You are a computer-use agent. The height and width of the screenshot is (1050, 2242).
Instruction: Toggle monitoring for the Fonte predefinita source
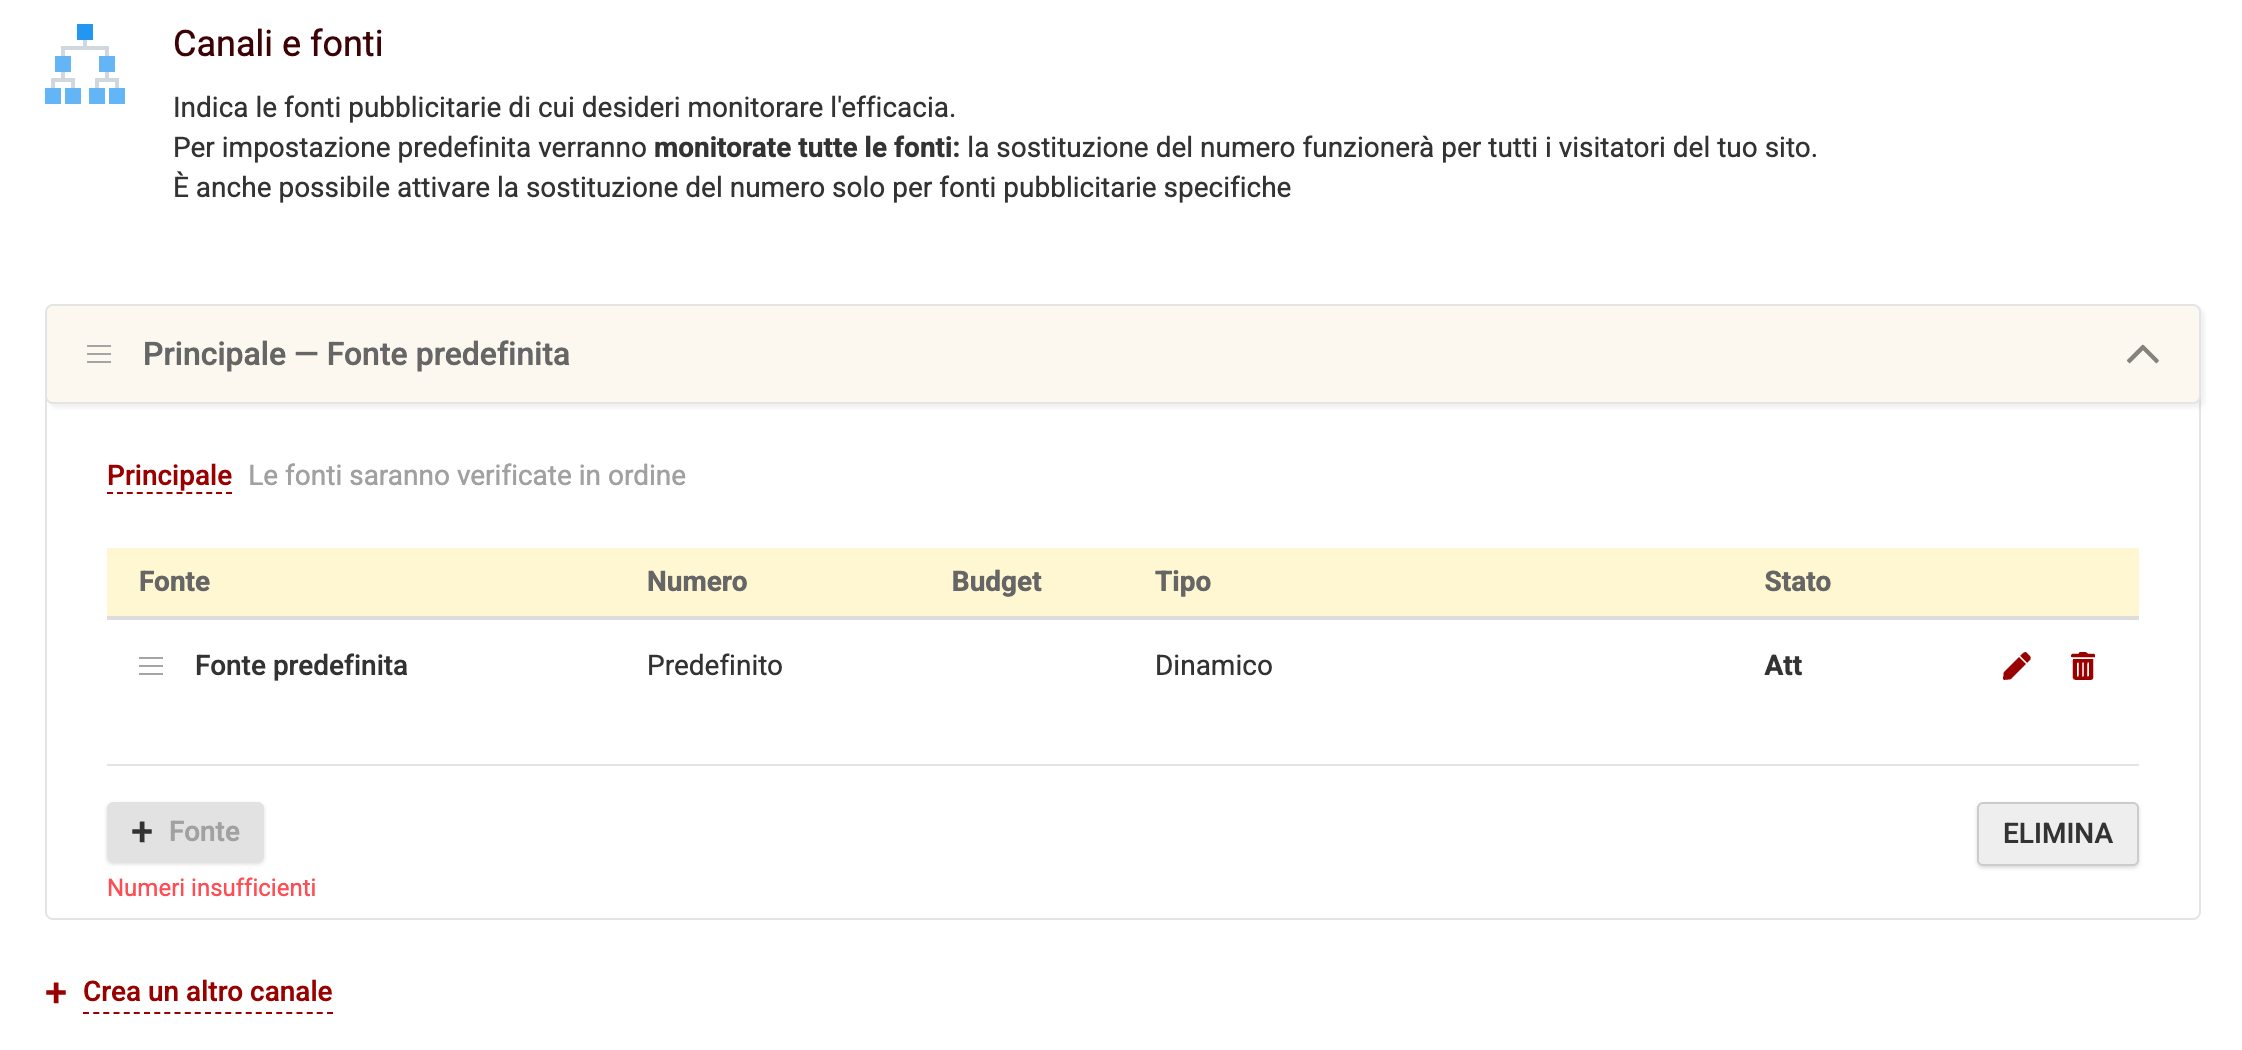point(1783,665)
